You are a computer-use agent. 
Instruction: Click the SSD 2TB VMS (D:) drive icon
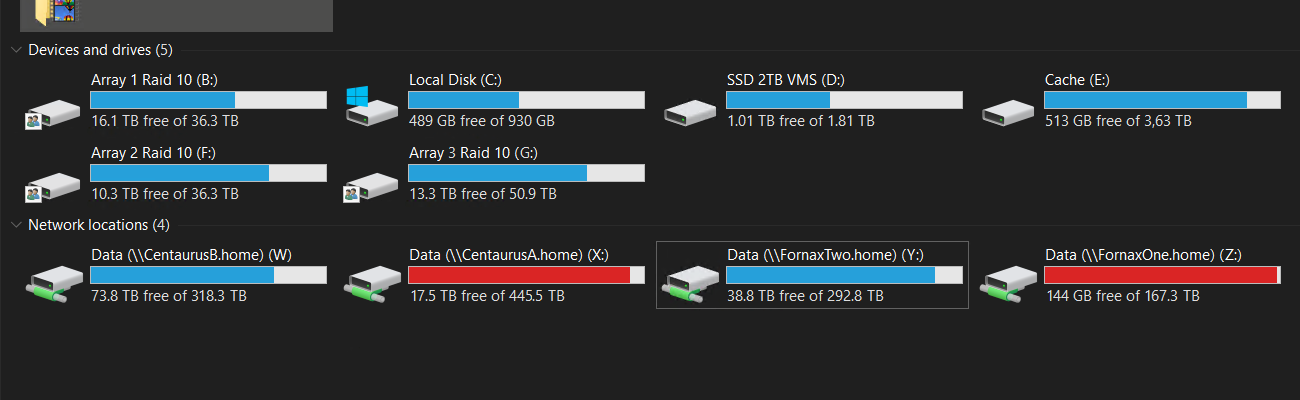tap(689, 110)
